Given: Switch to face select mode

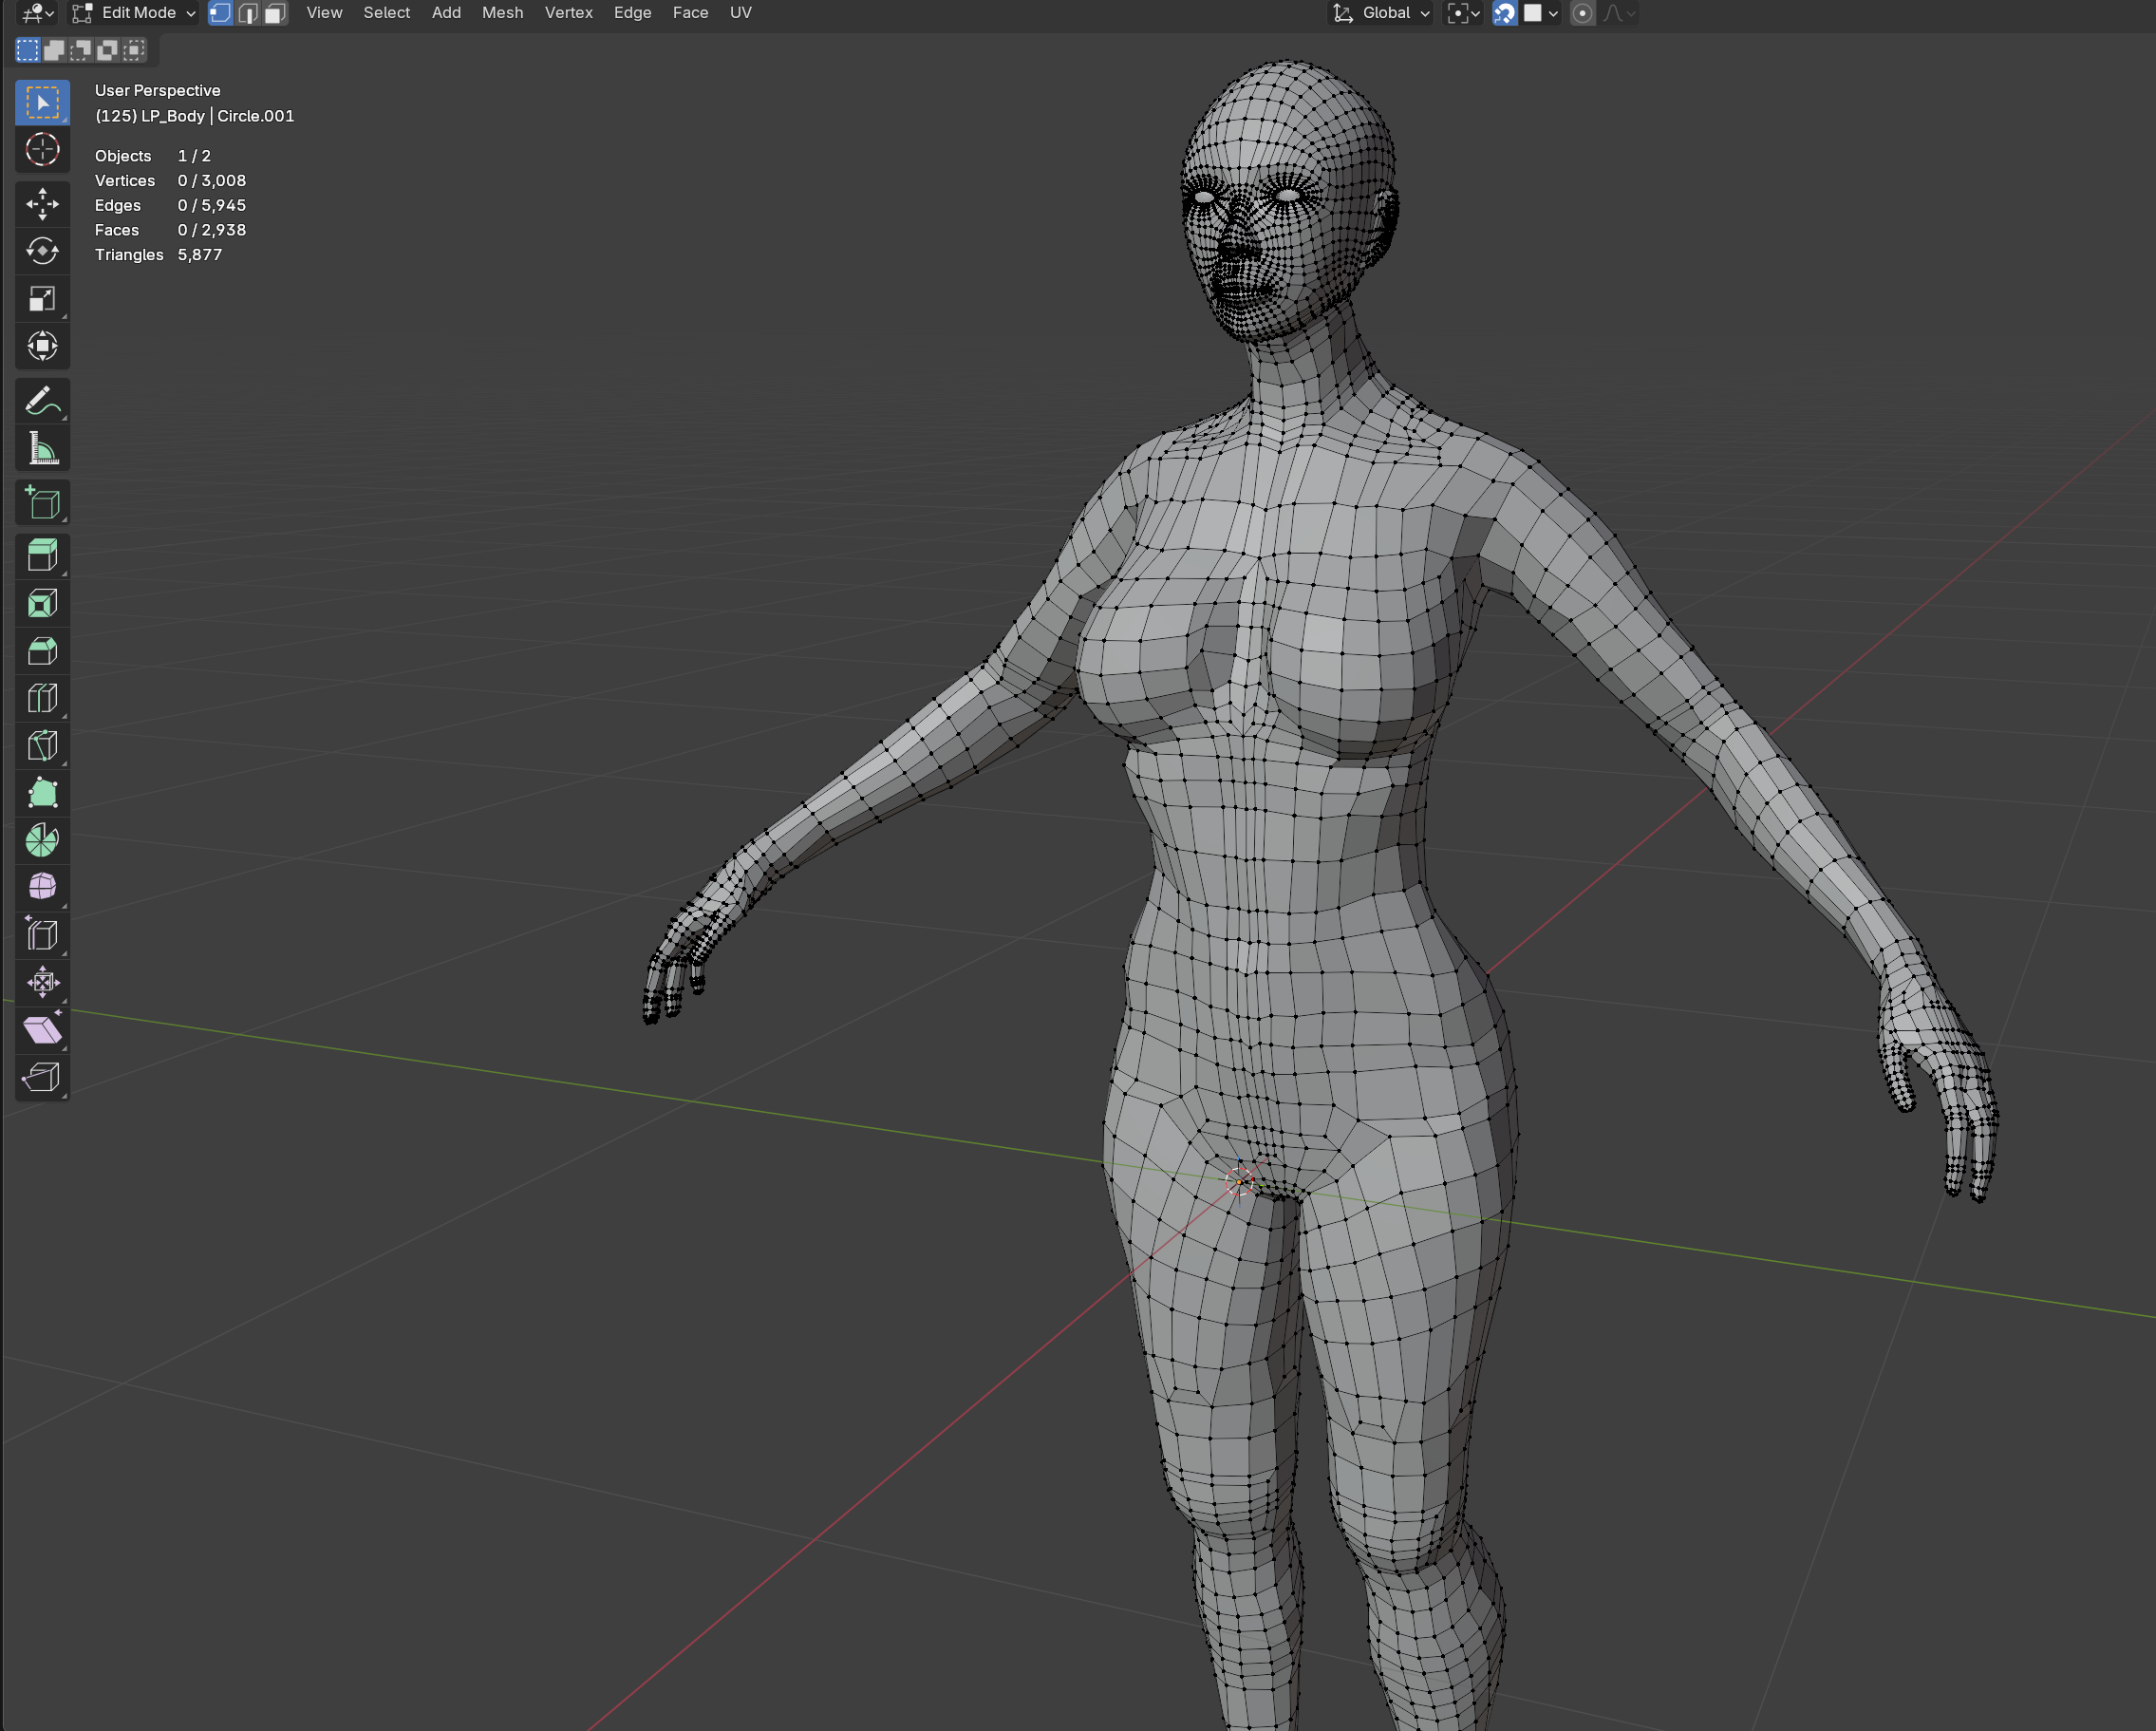Looking at the screenshot, I should (275, 13).
